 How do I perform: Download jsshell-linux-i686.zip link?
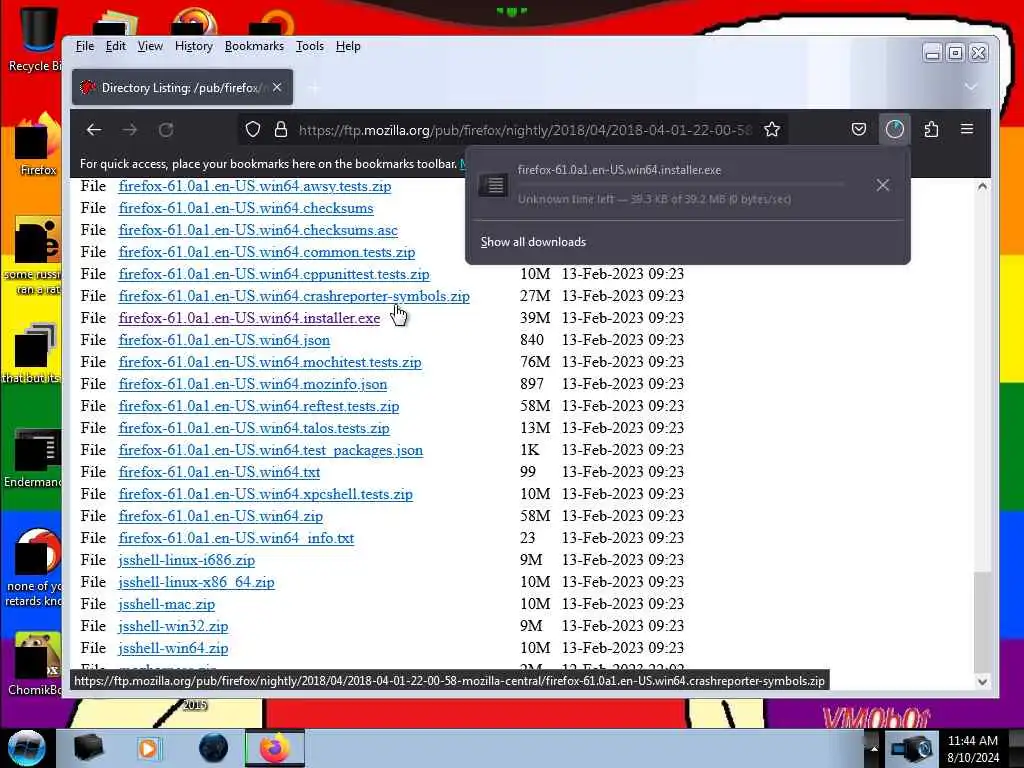click(x=187, y=560)
